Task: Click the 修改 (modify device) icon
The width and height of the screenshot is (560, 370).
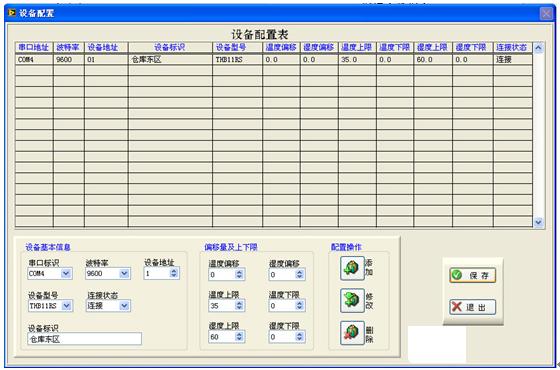Action: (352, 300)
